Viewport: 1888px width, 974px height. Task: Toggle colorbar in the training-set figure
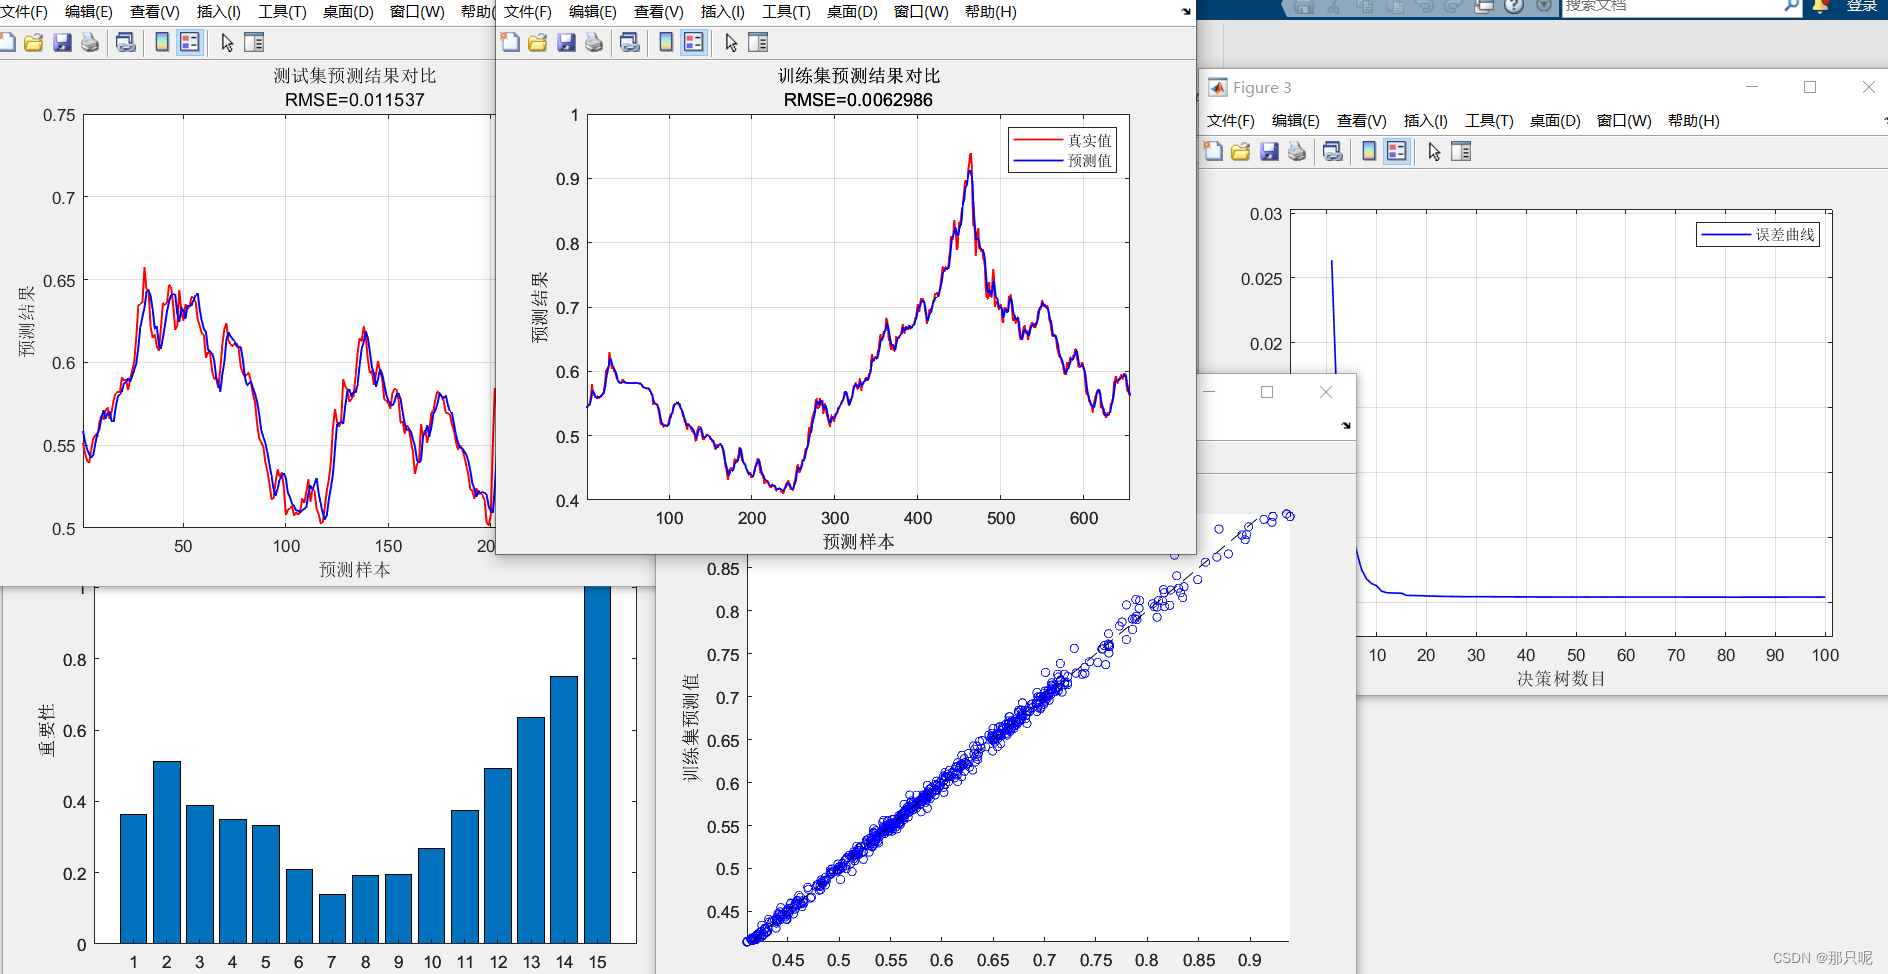tap(666, 42)
